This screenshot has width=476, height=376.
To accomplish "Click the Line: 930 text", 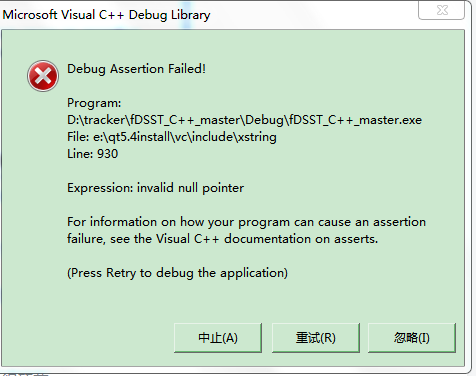I will pos(92,154).
